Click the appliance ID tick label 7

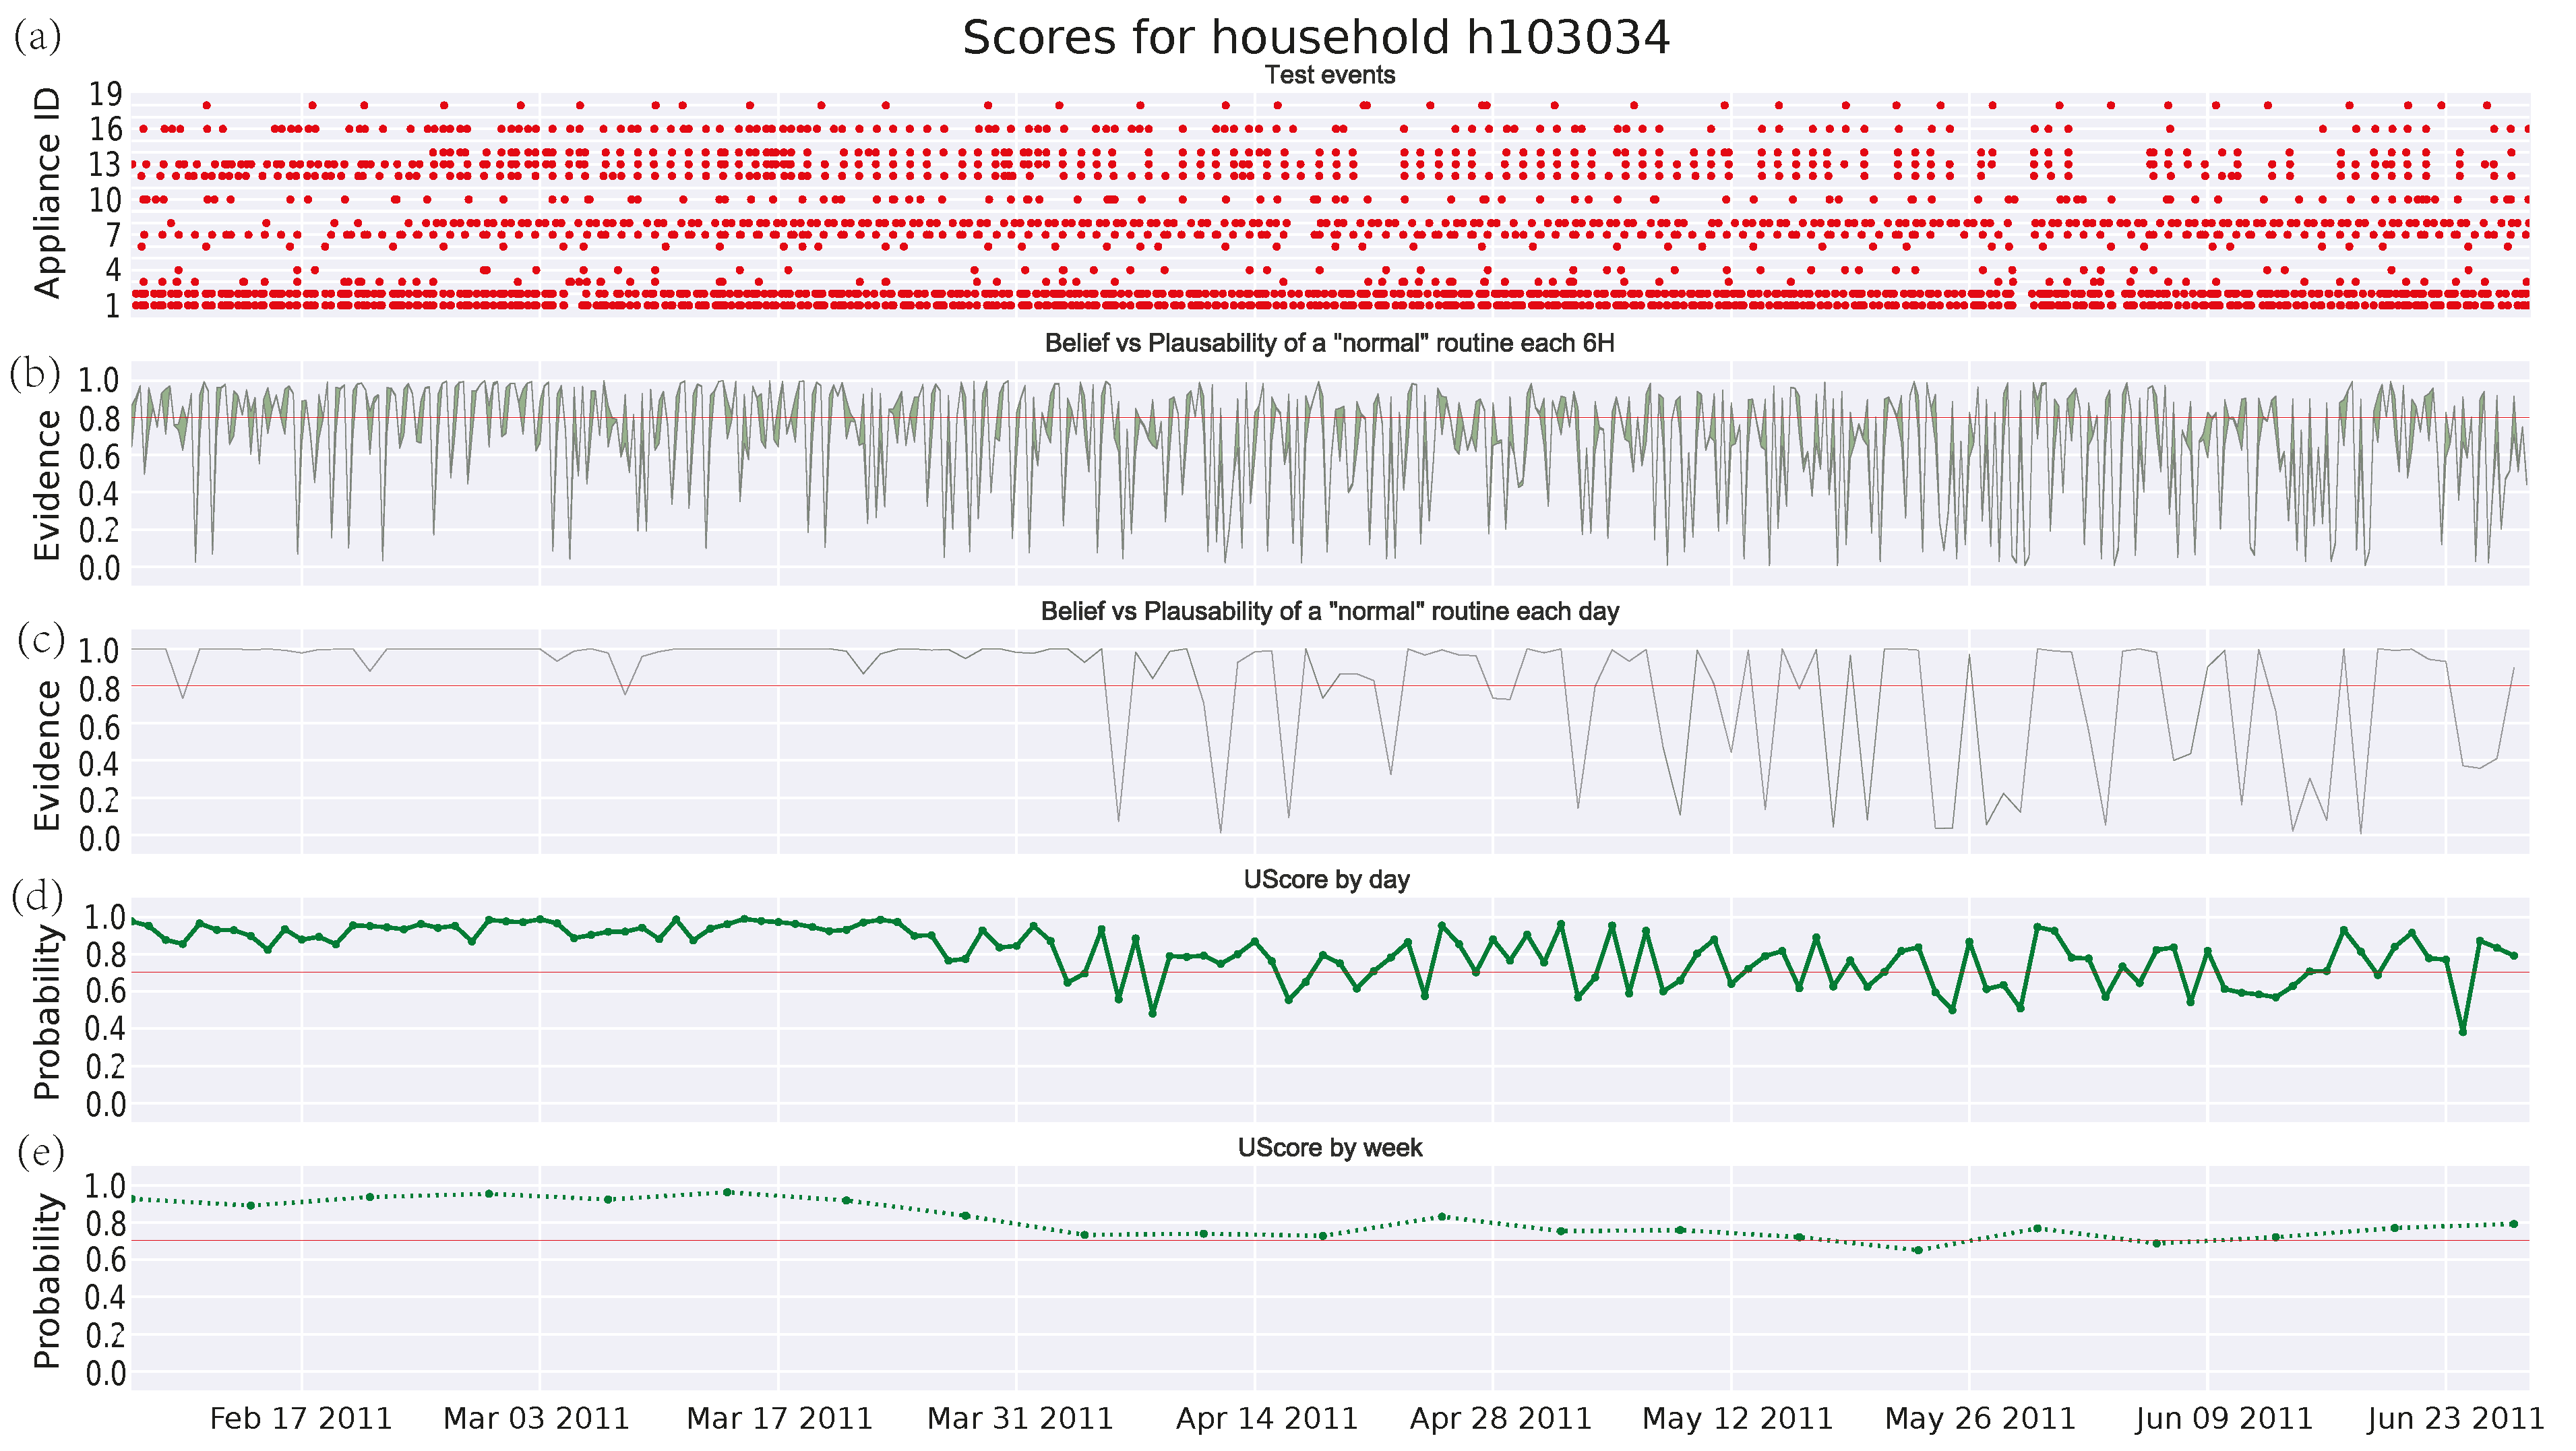click(x=113, y=235)
